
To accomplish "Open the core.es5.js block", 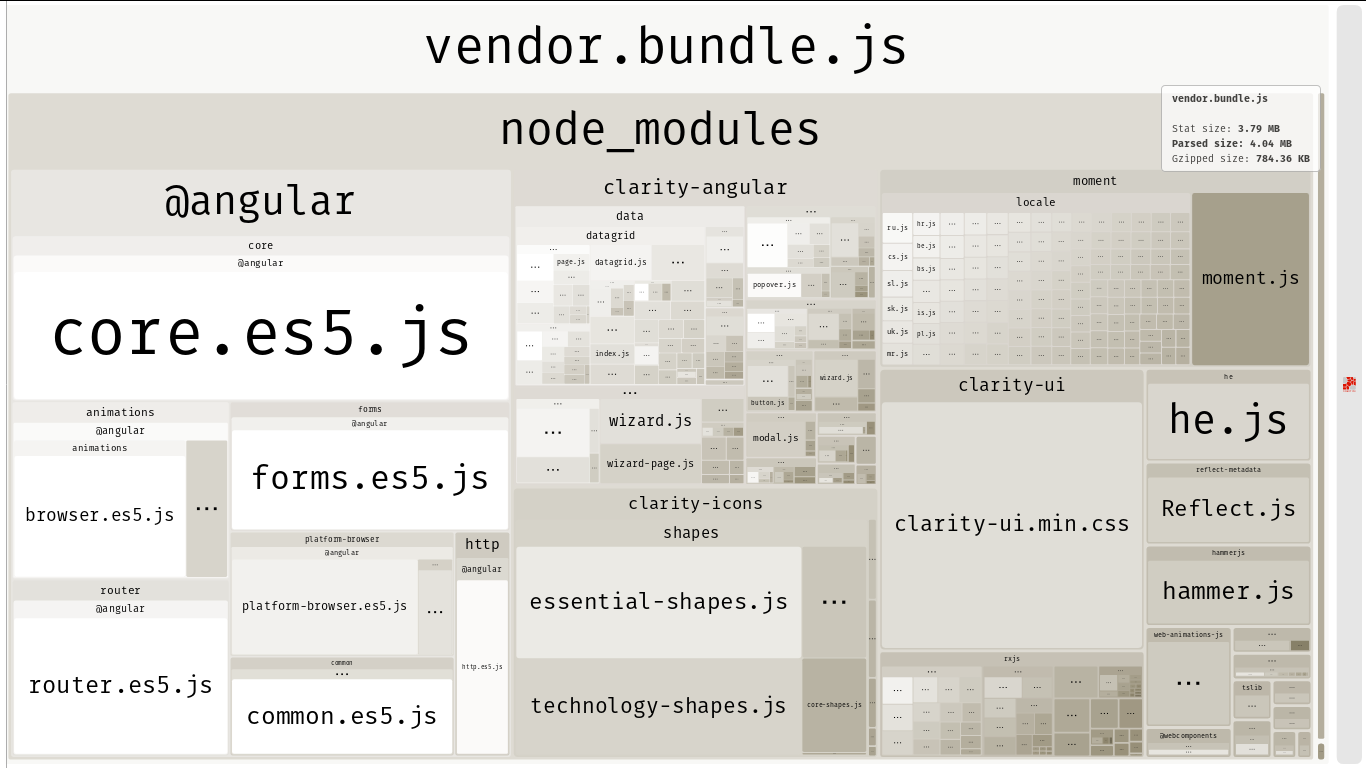I will 260,335.
